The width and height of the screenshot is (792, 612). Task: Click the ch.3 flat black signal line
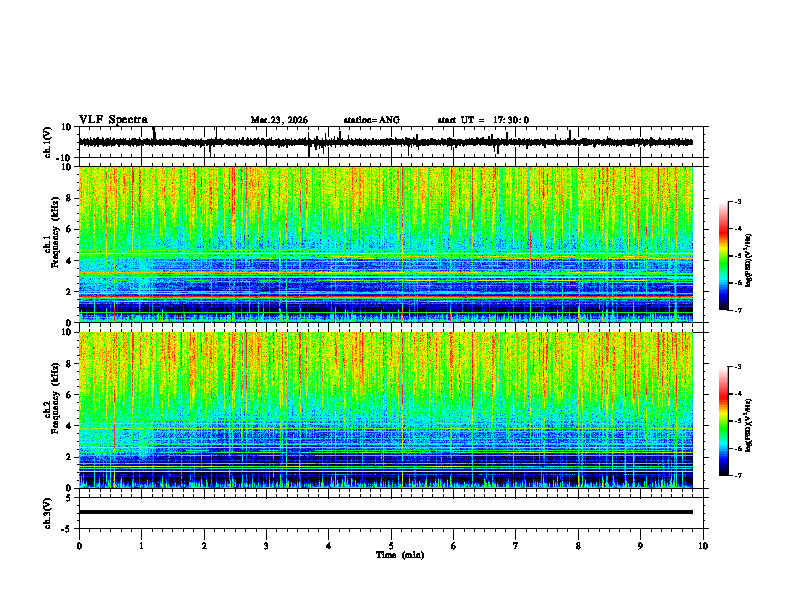point(385,512)
